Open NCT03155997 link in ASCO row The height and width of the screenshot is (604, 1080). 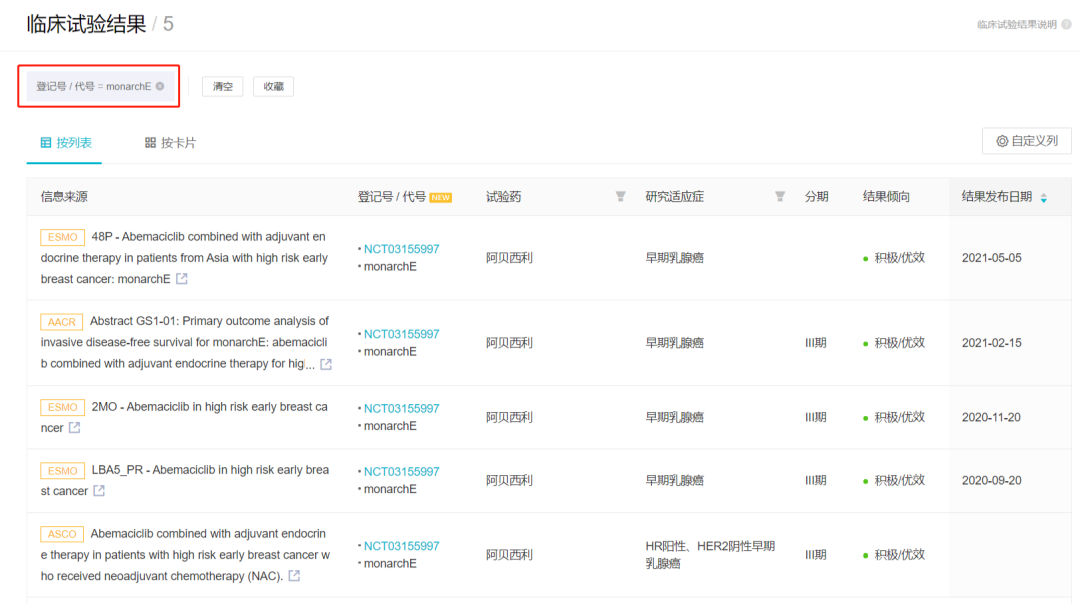[401, 546]
